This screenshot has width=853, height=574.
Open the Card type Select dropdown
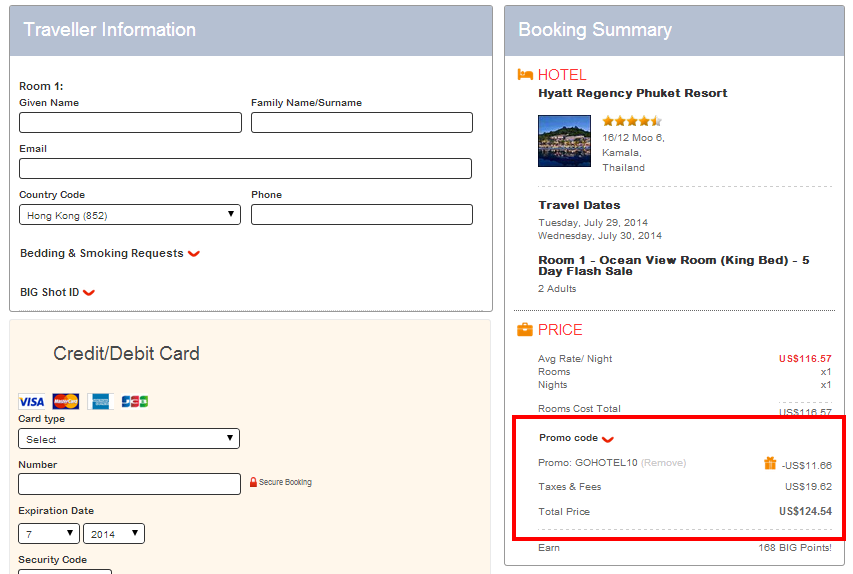click(x=129, y=439)
